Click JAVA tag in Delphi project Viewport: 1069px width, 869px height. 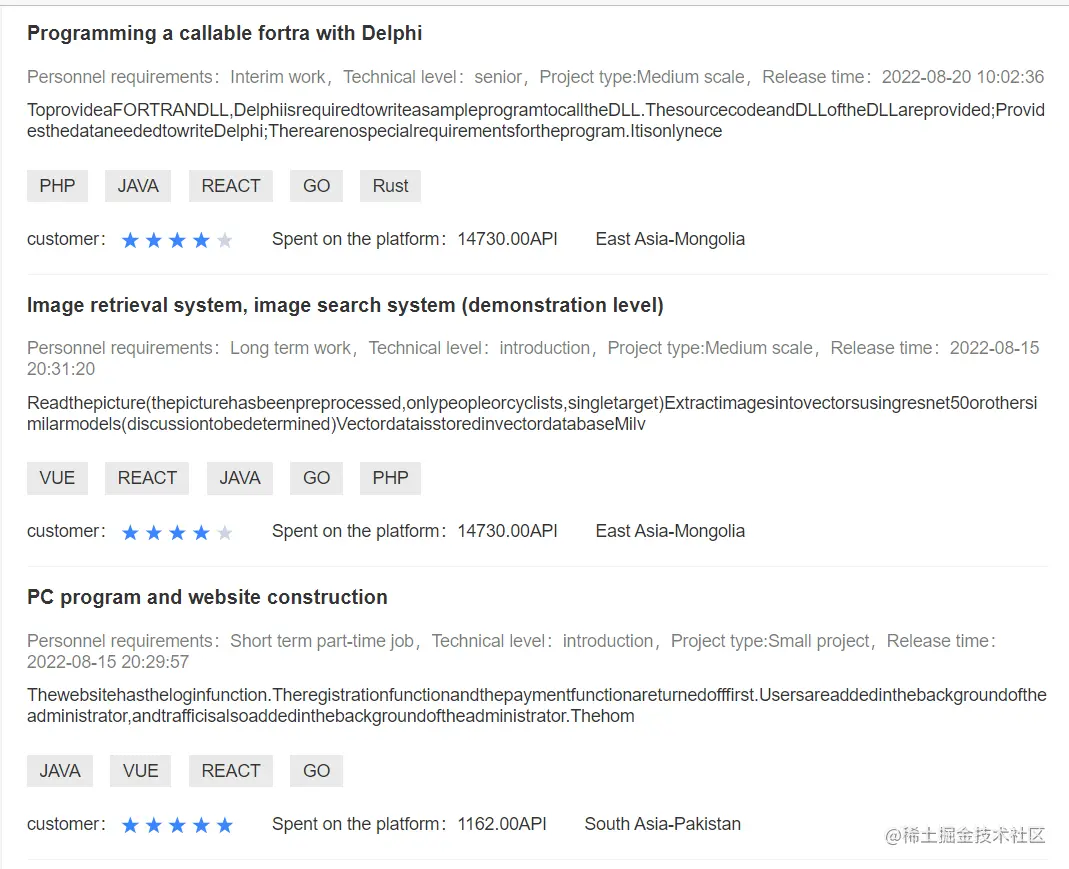tap(138, 186)
